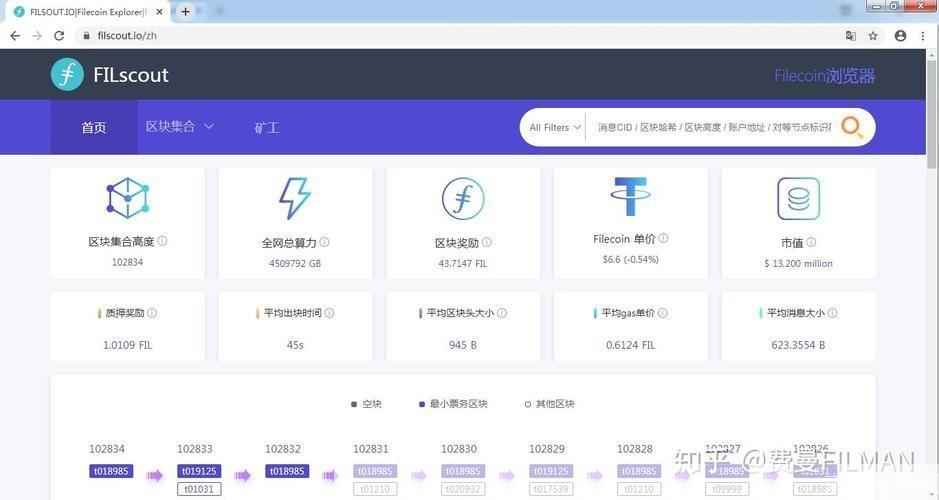This screenshot has width=939, height=500.
Task: Reload the page with refresh icon
Action: pyautogui.click(x=59, y=36)
